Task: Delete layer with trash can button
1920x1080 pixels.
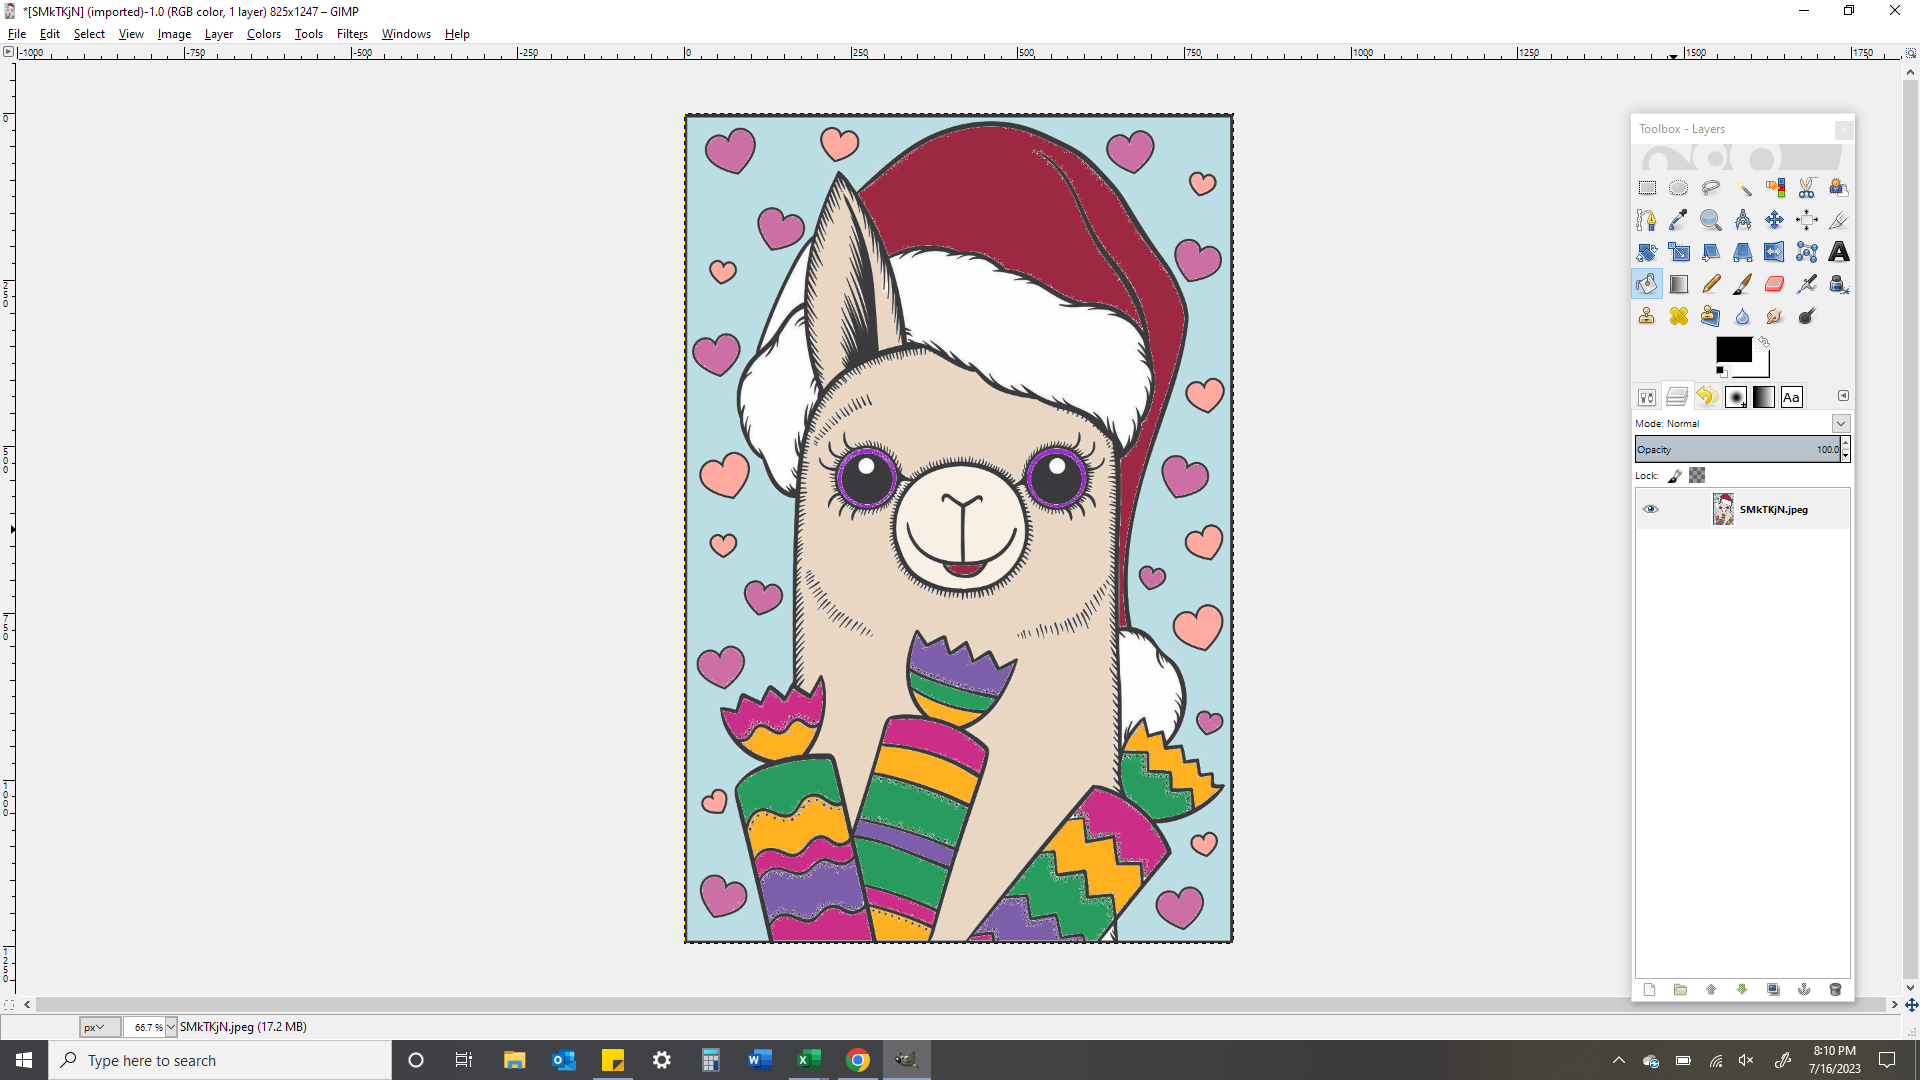Action: [x=1835, y=990]
